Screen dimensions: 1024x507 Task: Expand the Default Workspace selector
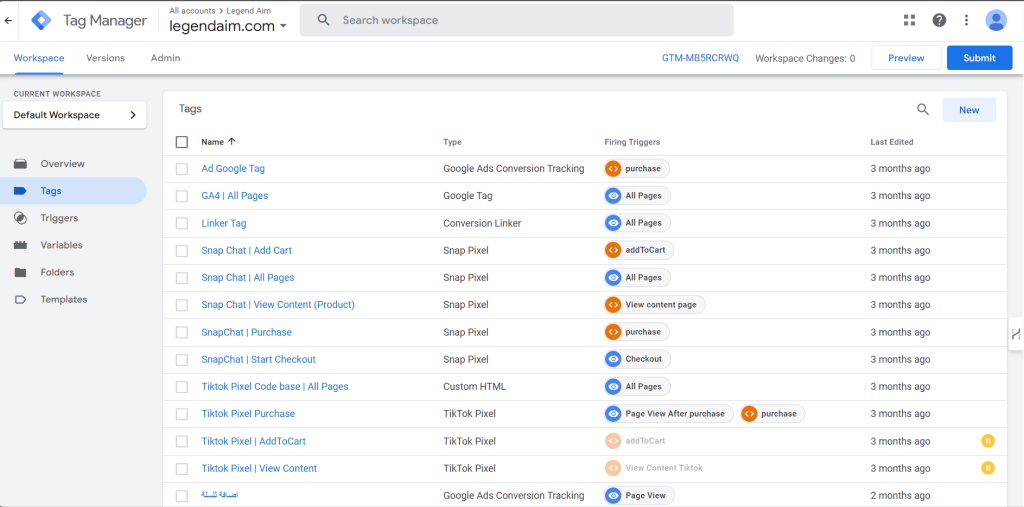click(75, 115)
